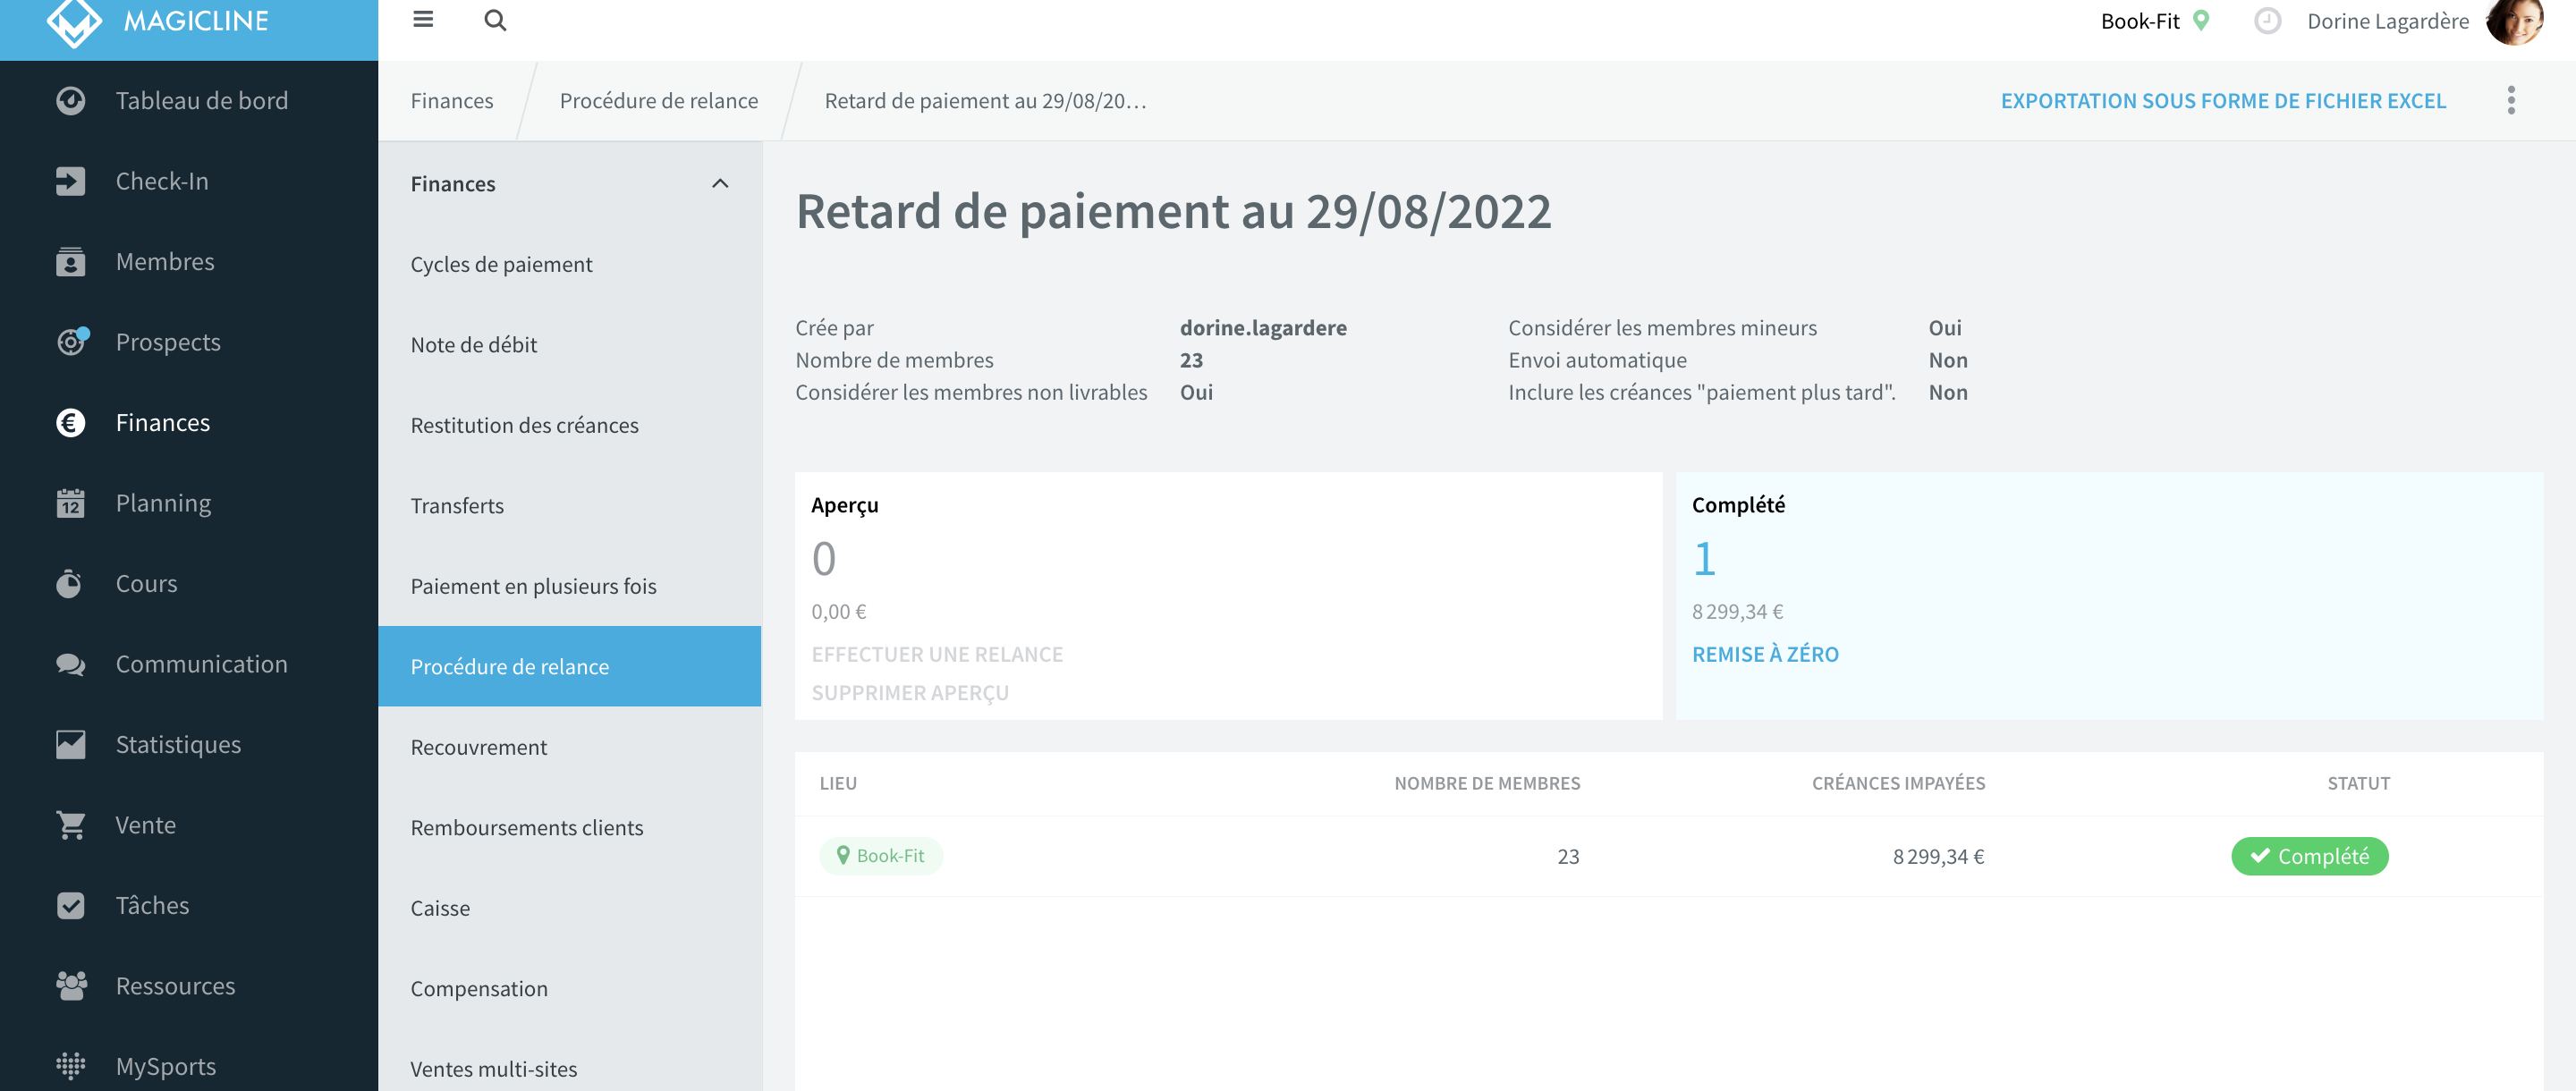This screenshot has height=1091, width=2576.
Task: Click the MySports dotted icon
Action: (70, 1066)
